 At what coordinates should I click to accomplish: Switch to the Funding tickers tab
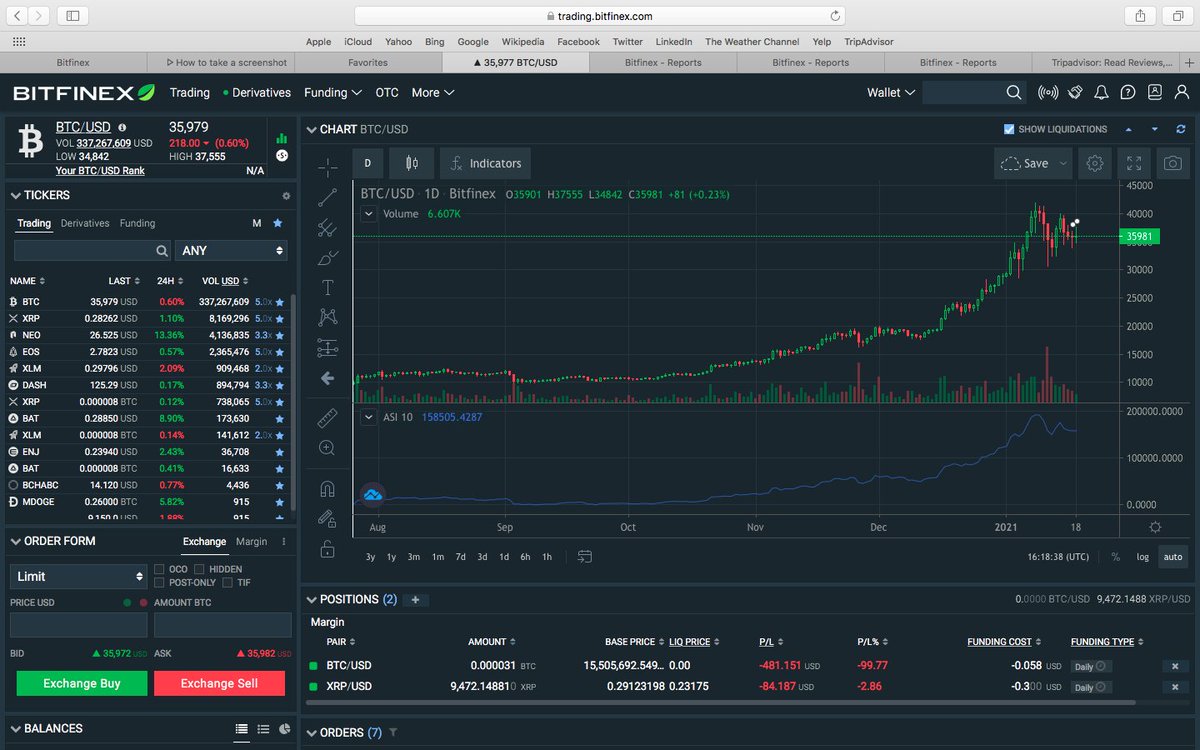pos(137,223)
